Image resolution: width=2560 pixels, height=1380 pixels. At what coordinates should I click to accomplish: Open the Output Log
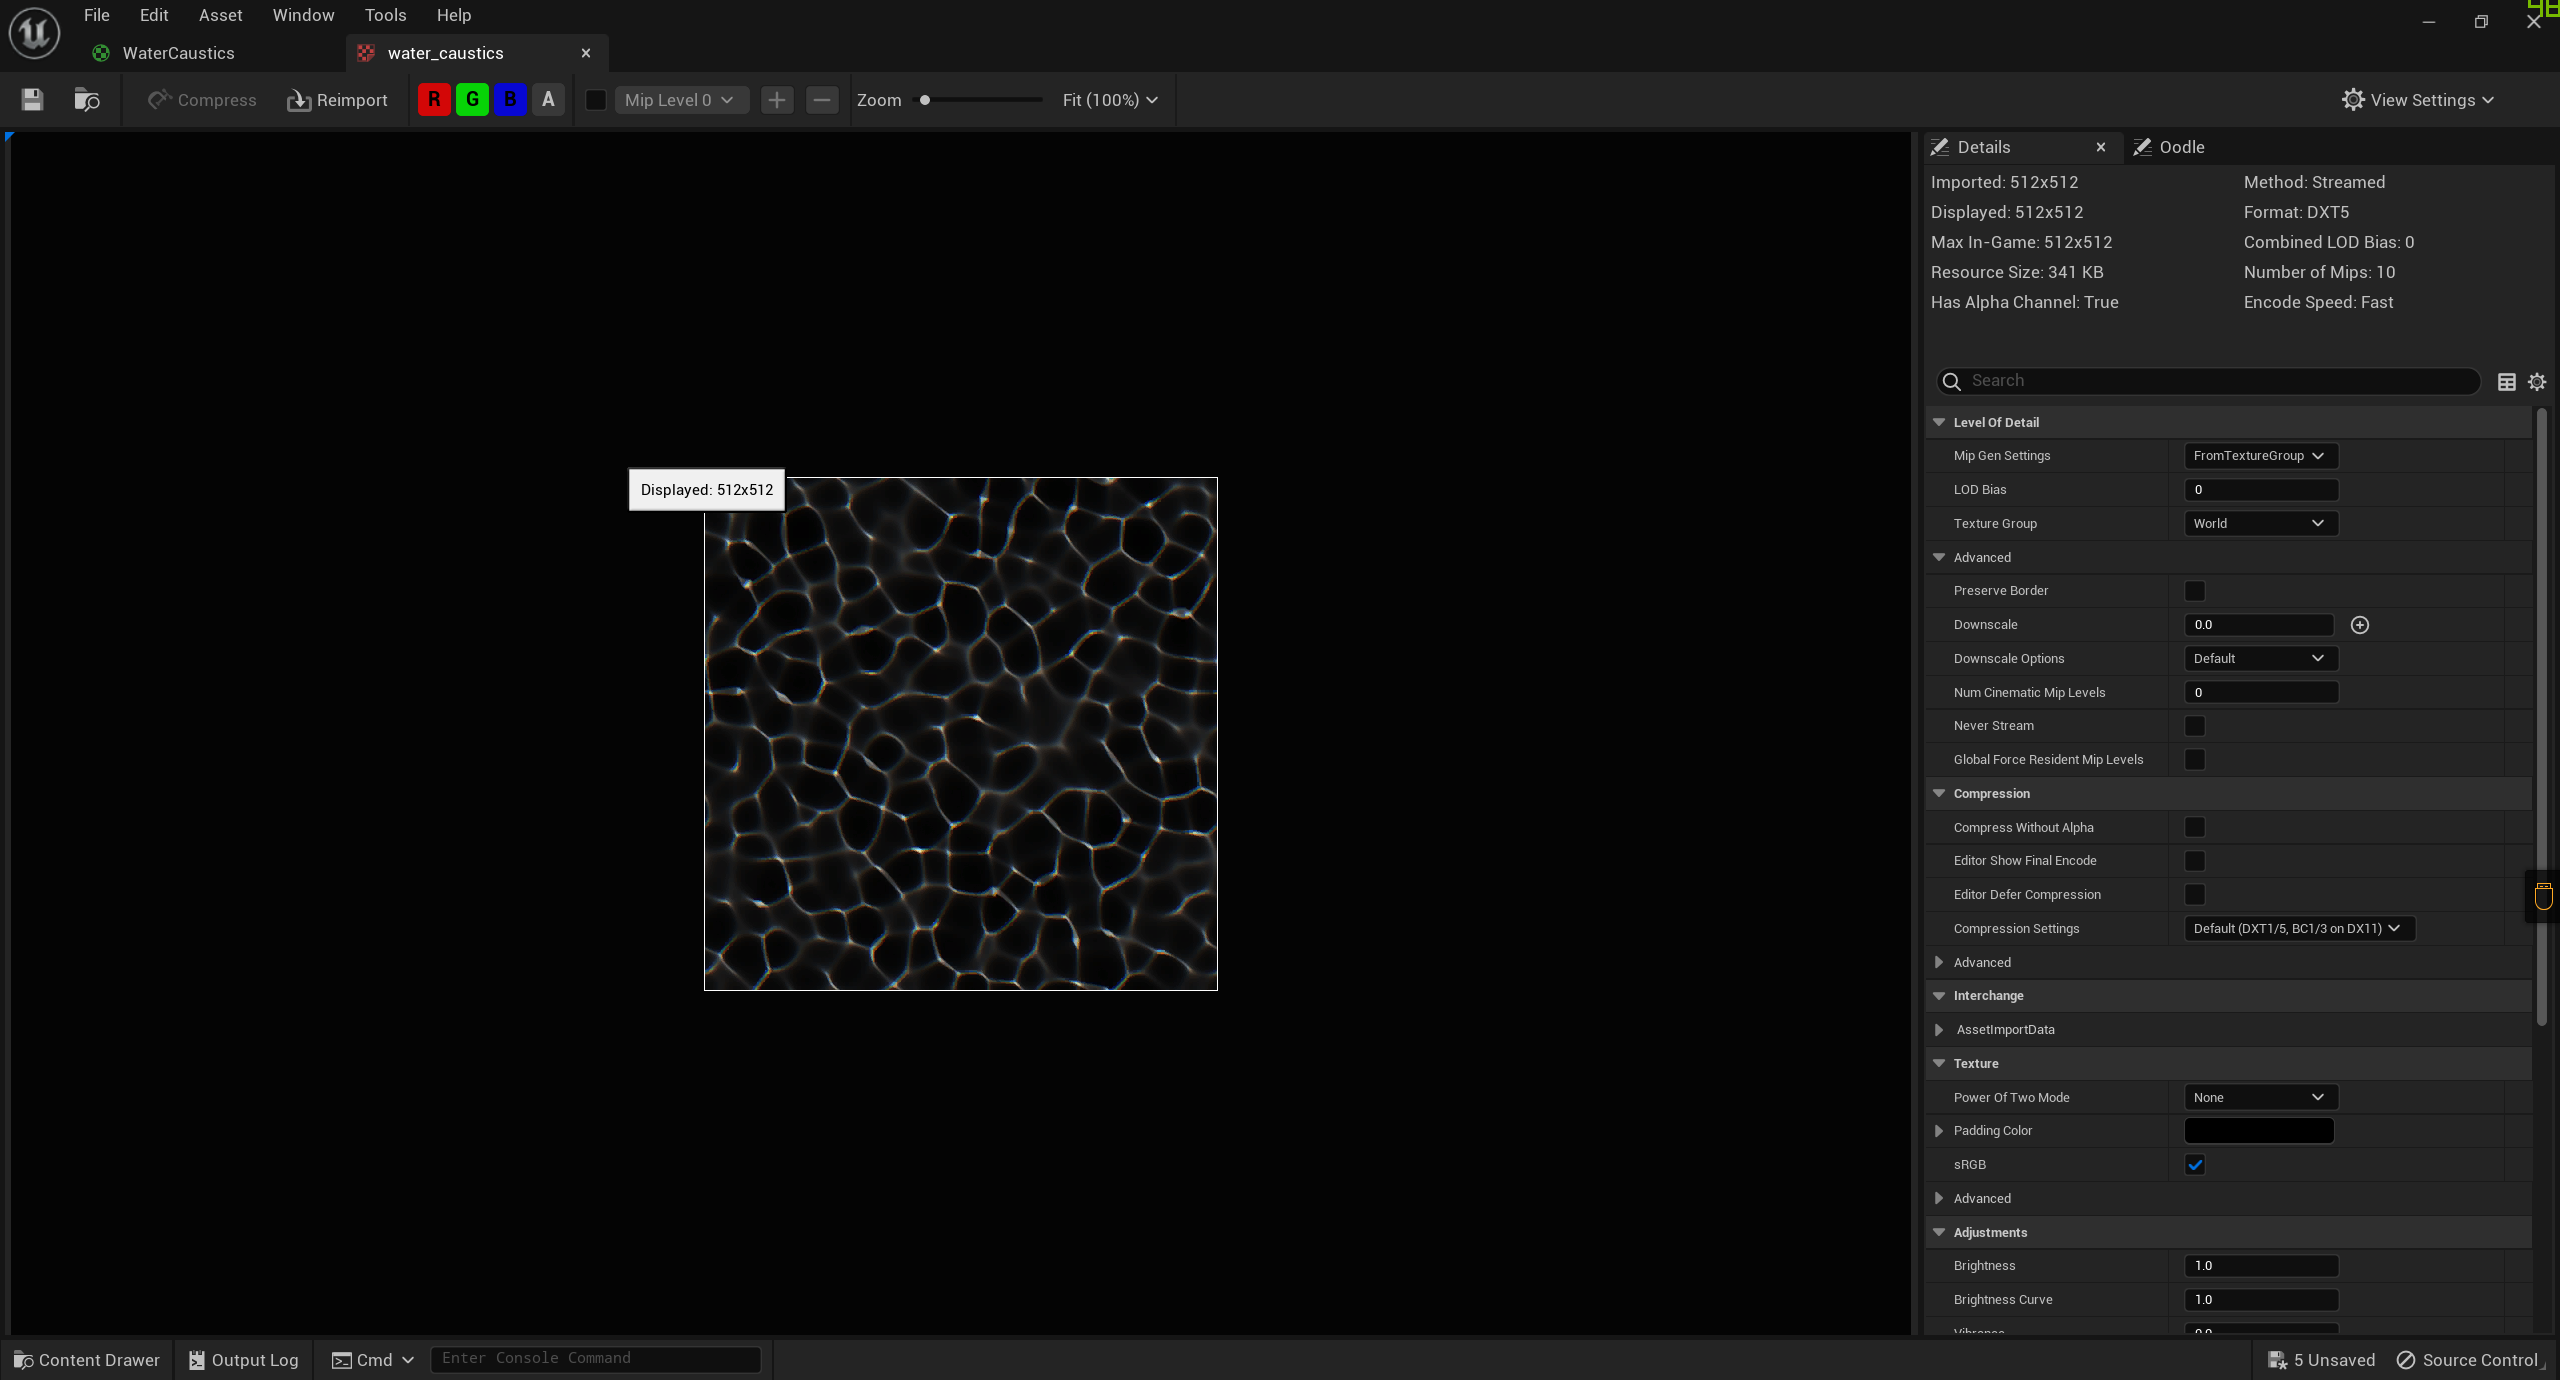244,1360
